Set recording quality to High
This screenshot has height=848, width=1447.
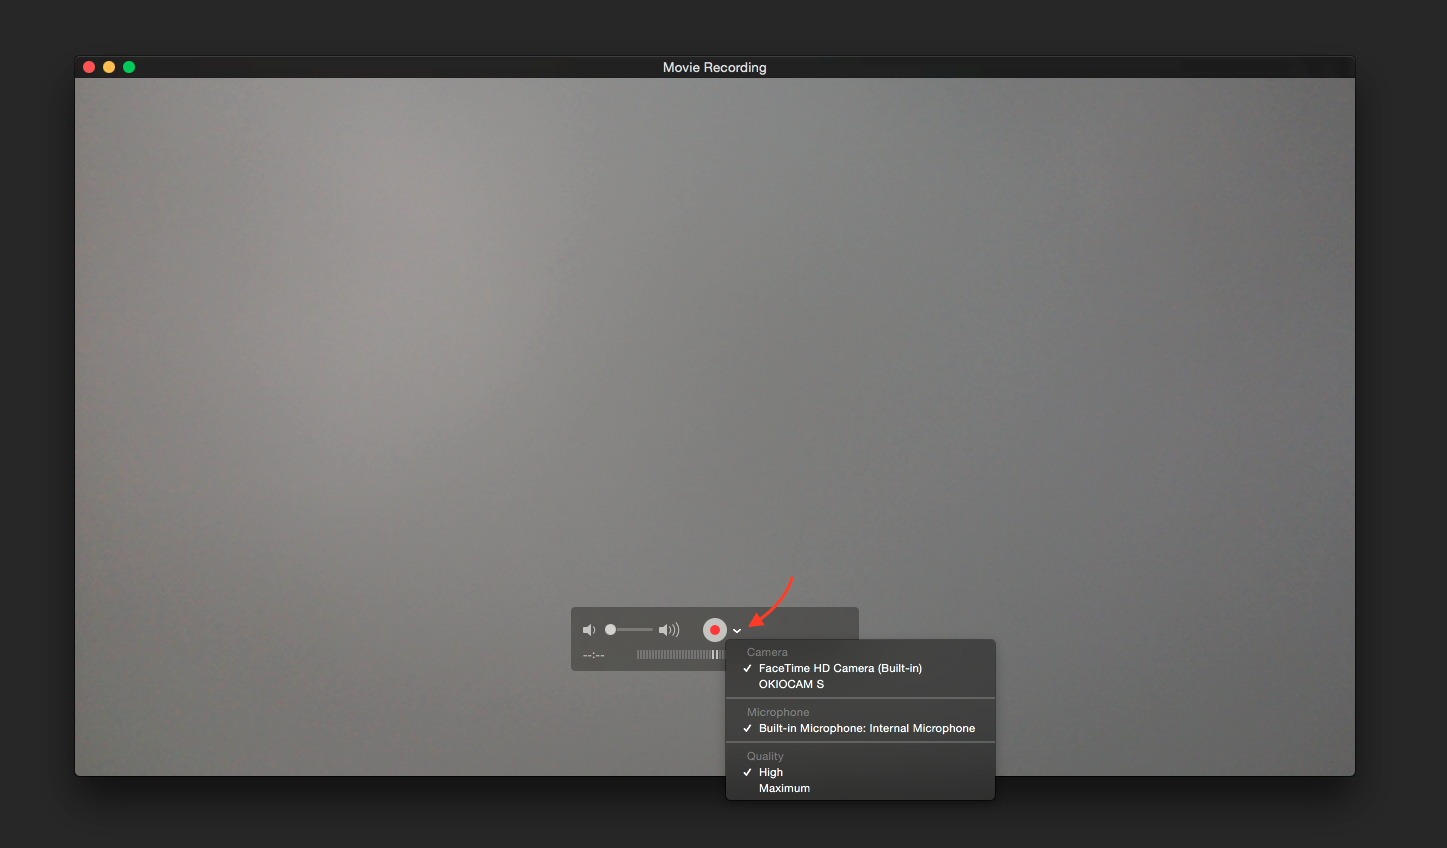click(771, 772)
